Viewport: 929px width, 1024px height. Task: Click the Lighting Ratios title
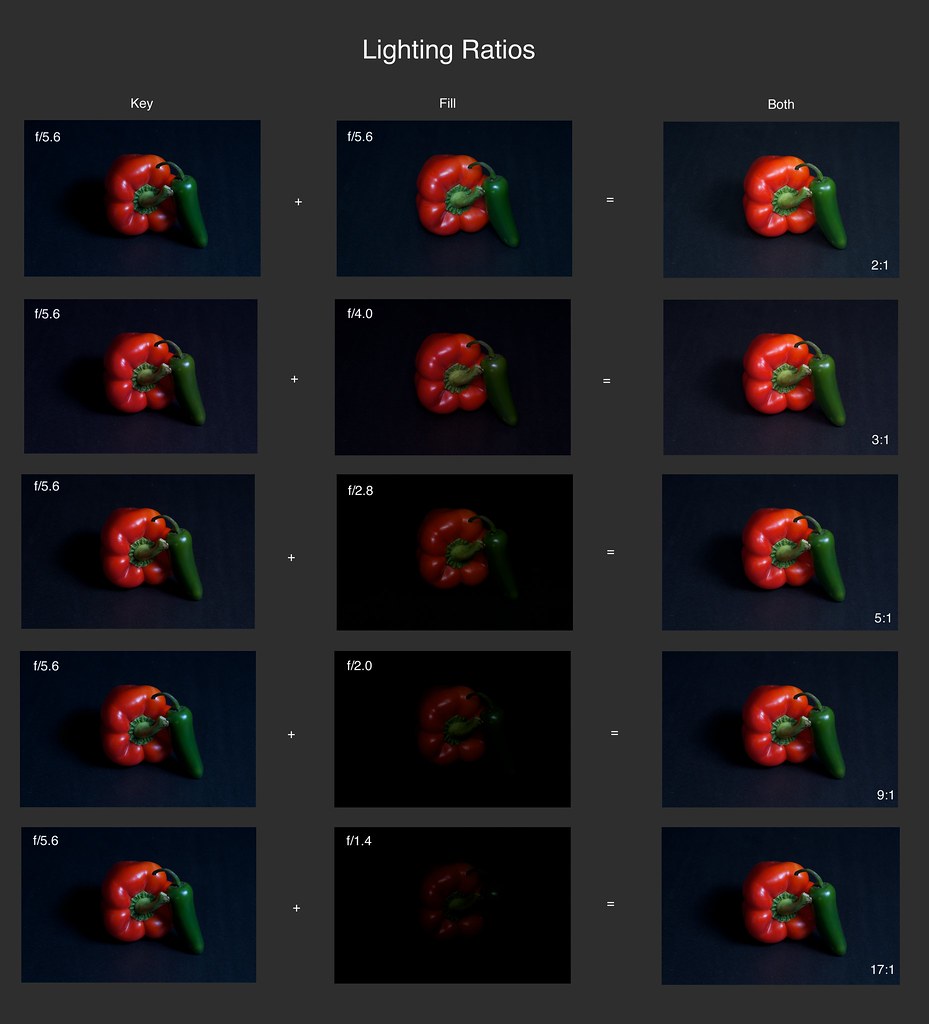(x=449, y=50)
